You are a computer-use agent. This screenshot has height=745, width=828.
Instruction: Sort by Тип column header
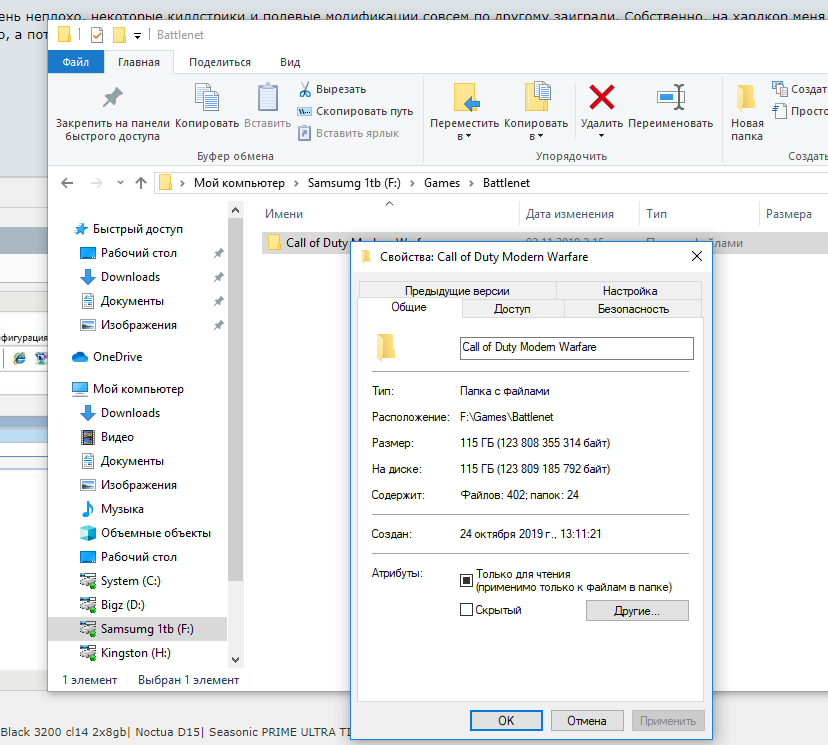656,214
